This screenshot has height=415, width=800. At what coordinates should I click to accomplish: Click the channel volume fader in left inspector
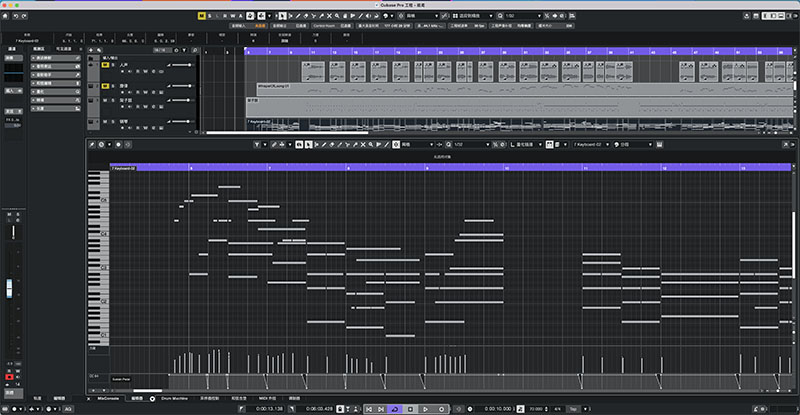click(x=9, y=288)
